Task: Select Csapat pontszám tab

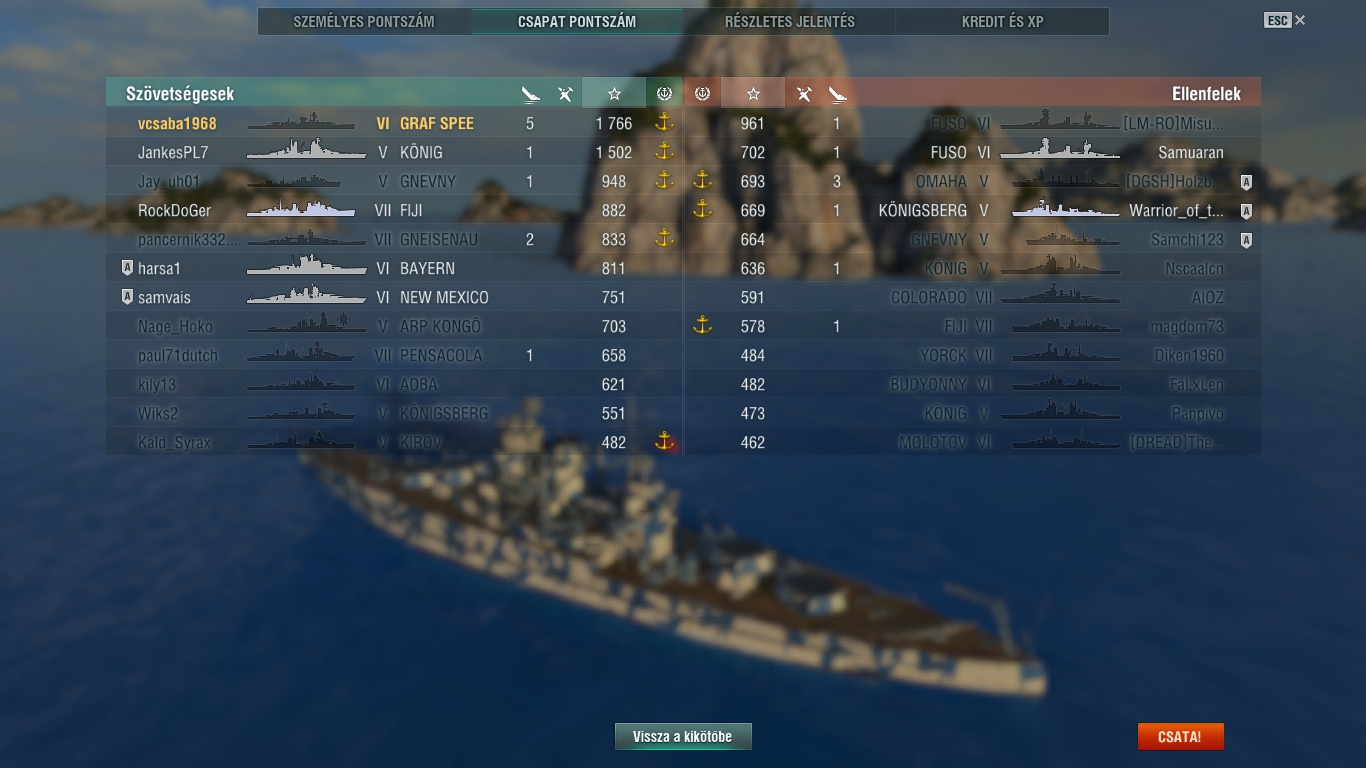Action: [577, 21]
